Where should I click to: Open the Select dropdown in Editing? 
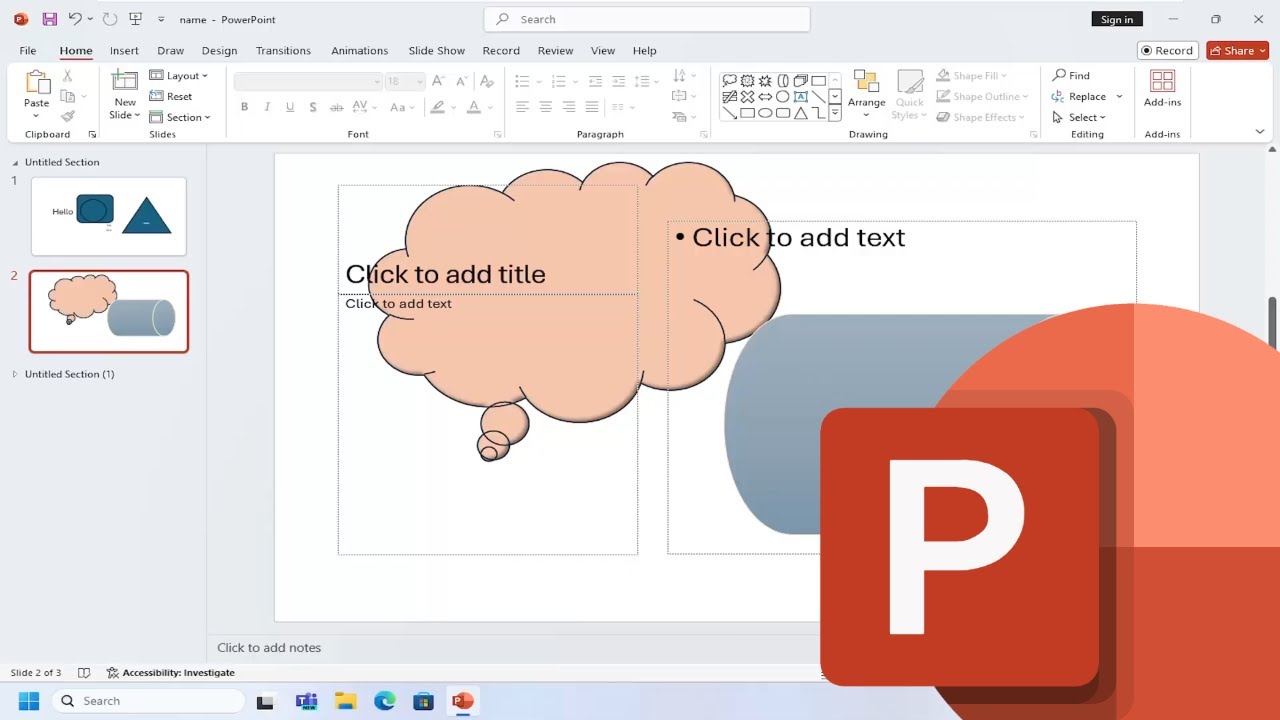click(x=1079, y=117)
